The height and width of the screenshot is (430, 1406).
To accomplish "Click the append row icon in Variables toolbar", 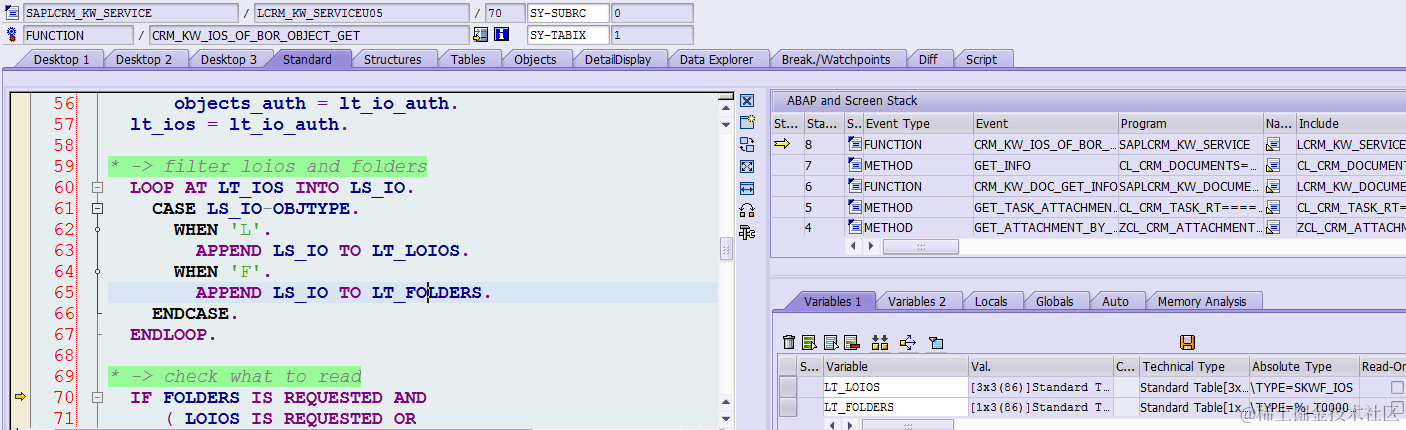I will coord(809,343).
